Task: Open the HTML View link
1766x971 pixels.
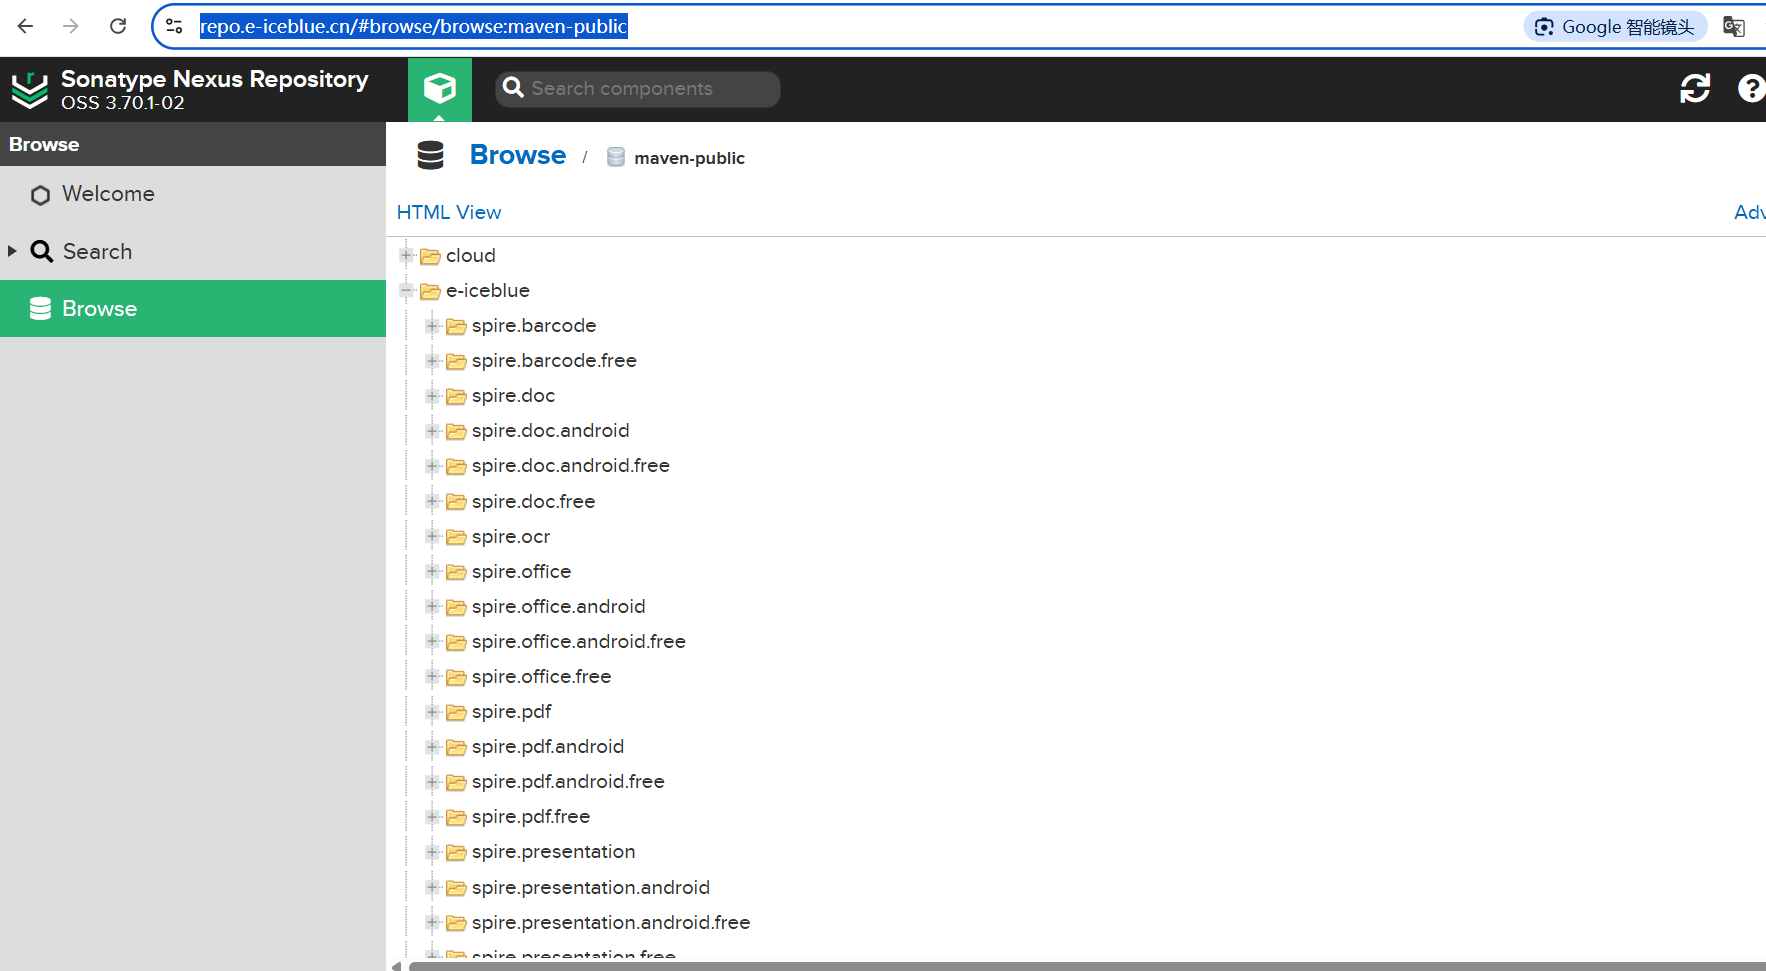Action: 449,212
